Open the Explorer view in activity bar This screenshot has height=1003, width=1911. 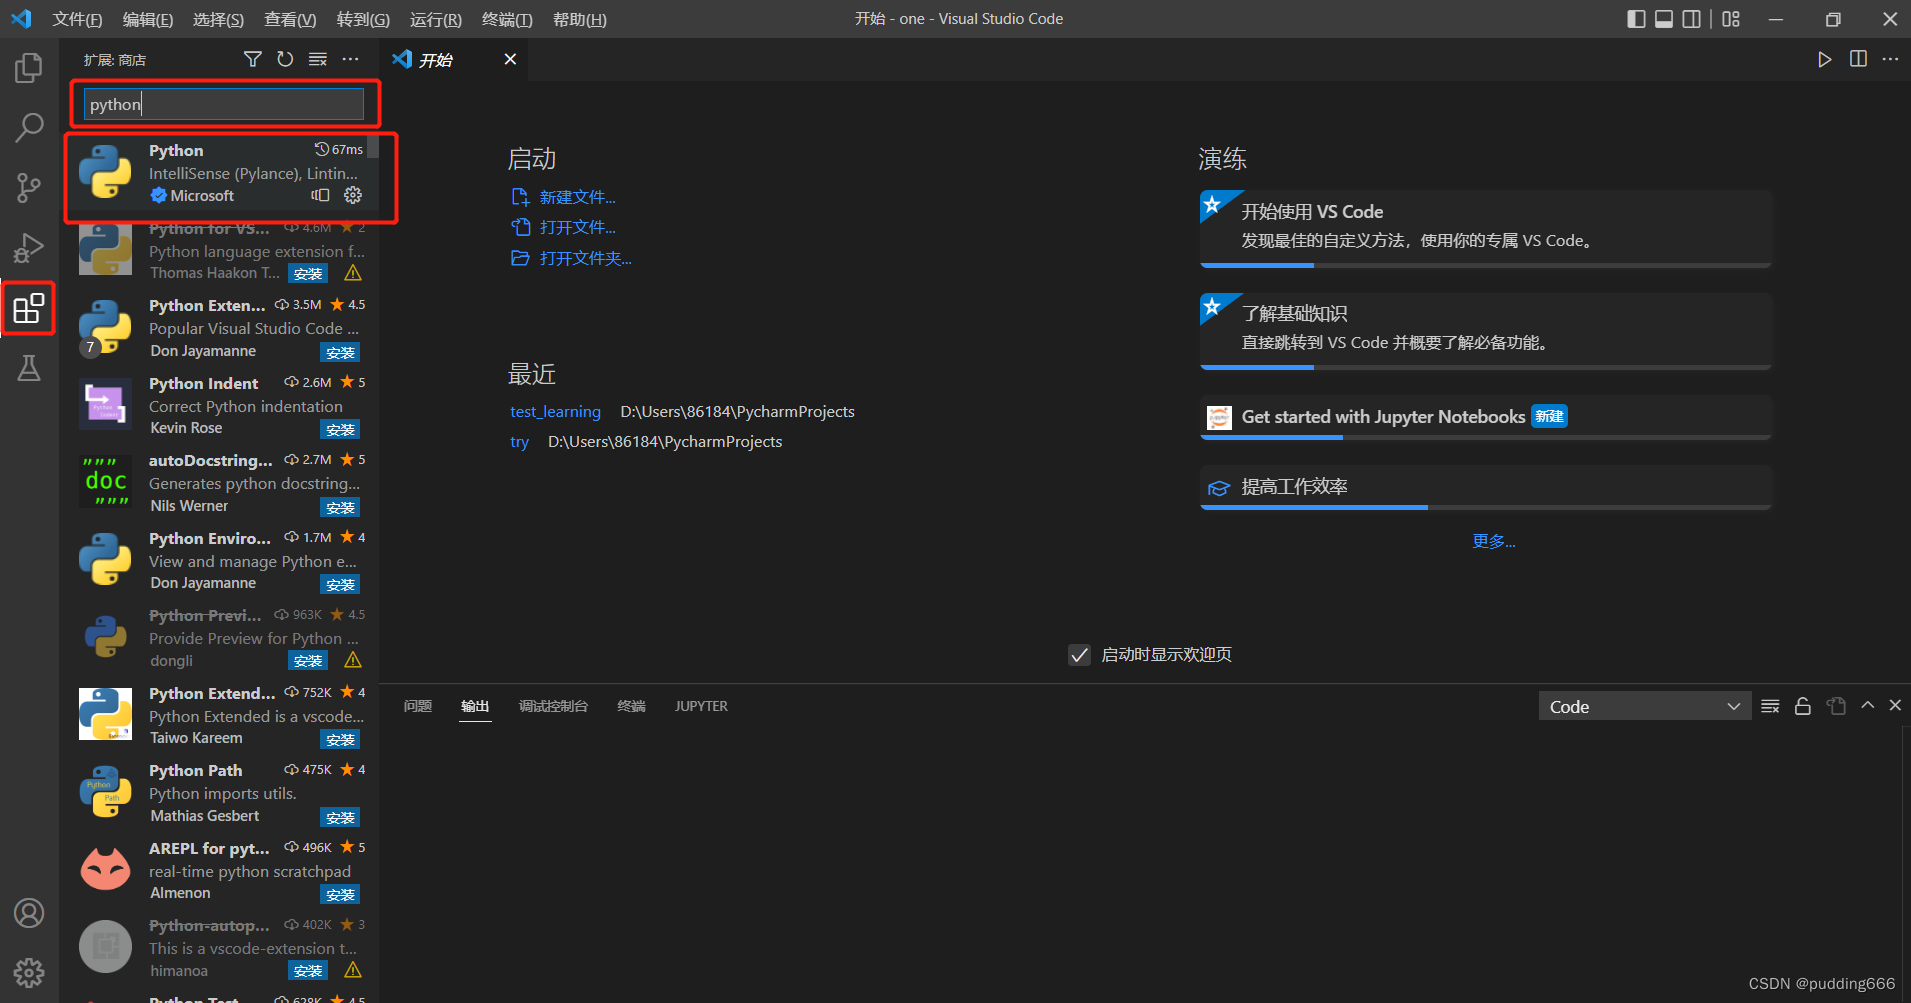pos(29,68)
